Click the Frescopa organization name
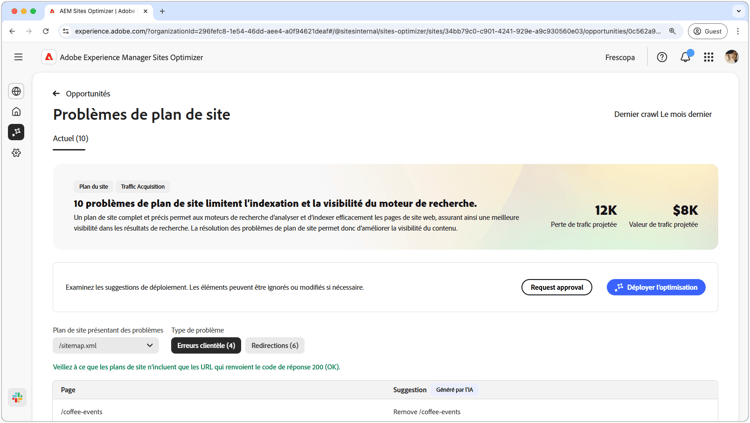 point(620,57)
